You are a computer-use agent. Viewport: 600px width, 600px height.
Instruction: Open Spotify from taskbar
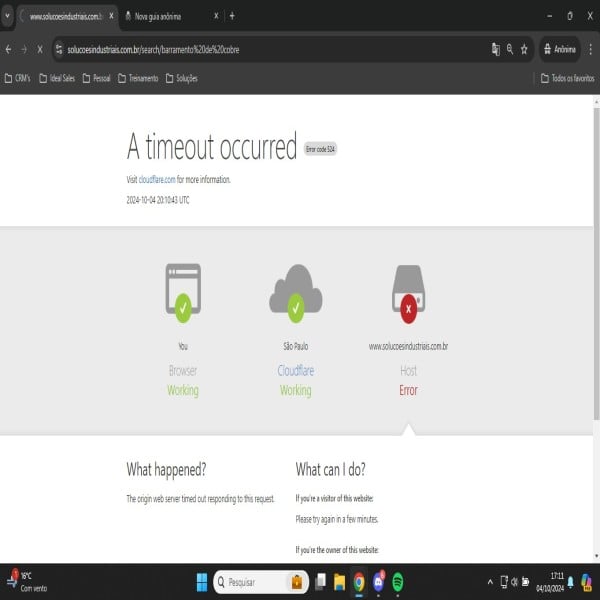[398, 582]
